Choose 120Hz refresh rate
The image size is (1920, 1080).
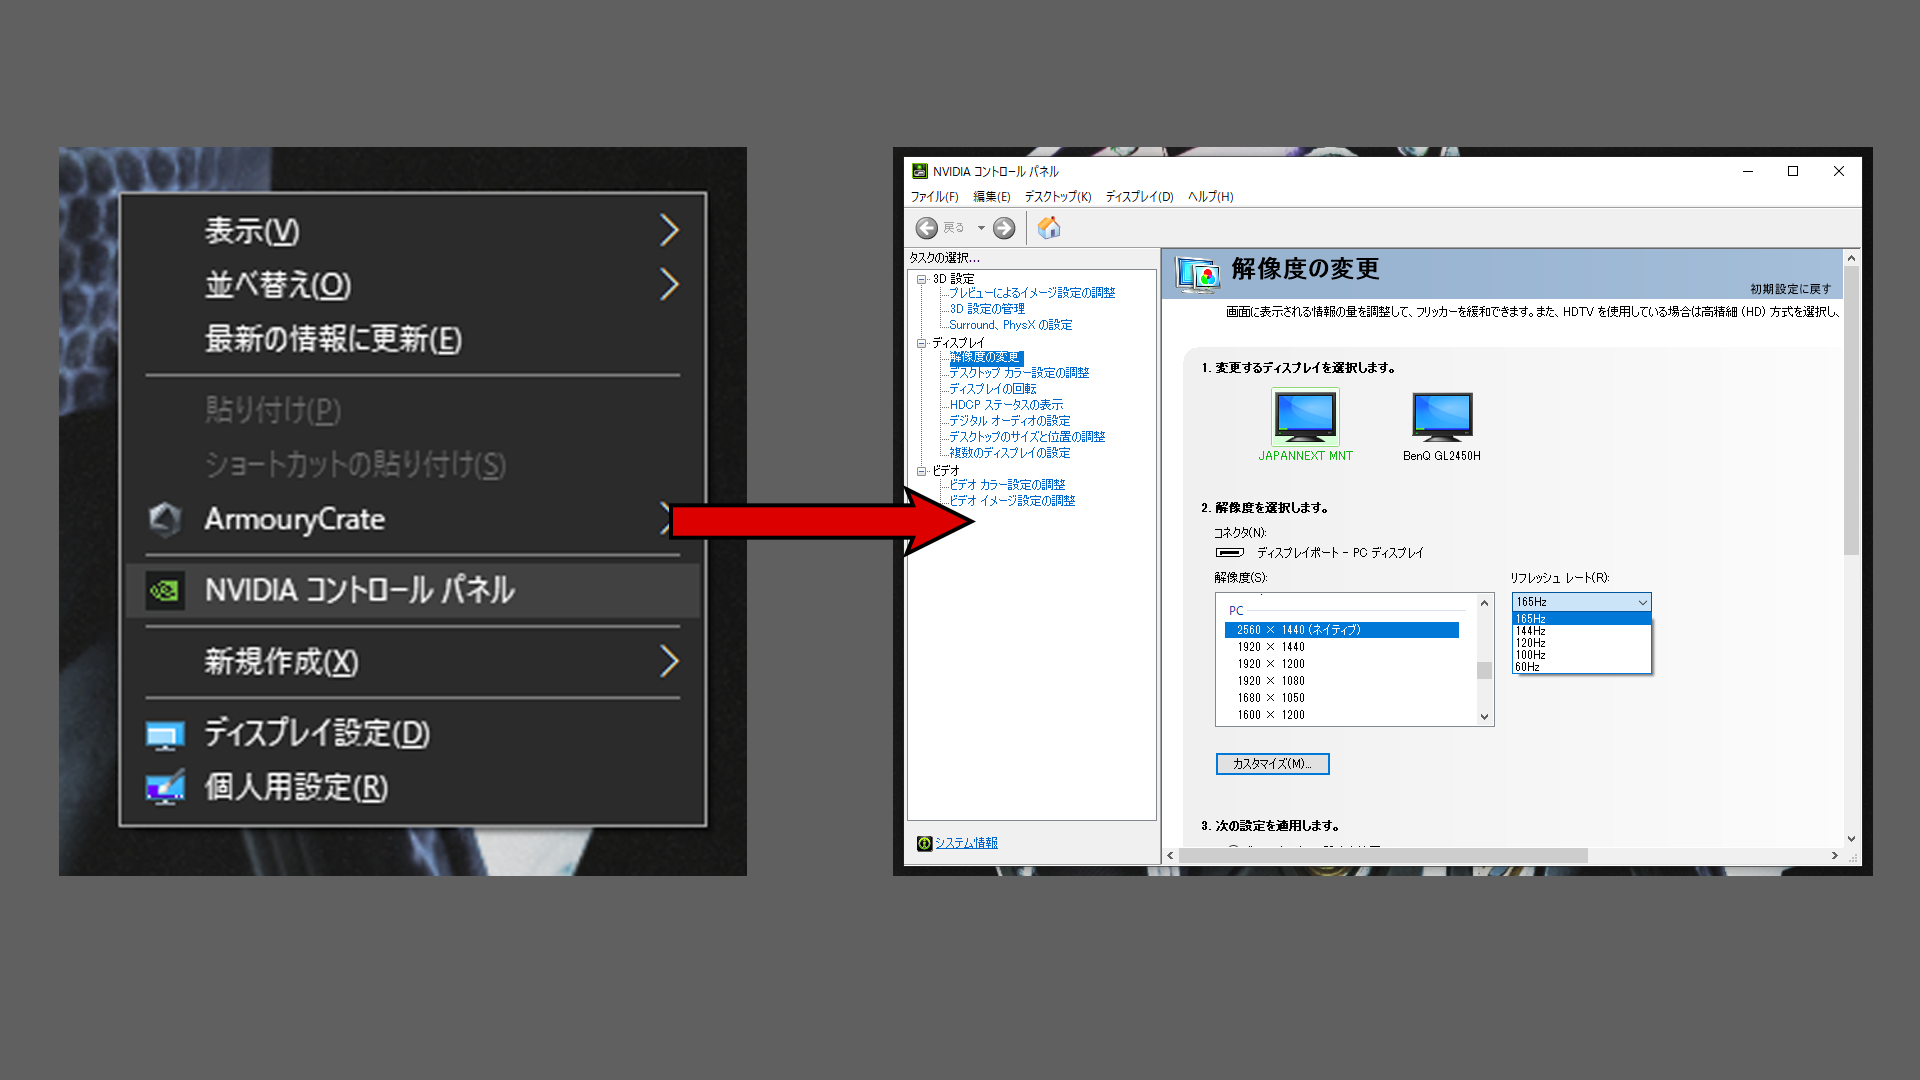click(1581, 643)
